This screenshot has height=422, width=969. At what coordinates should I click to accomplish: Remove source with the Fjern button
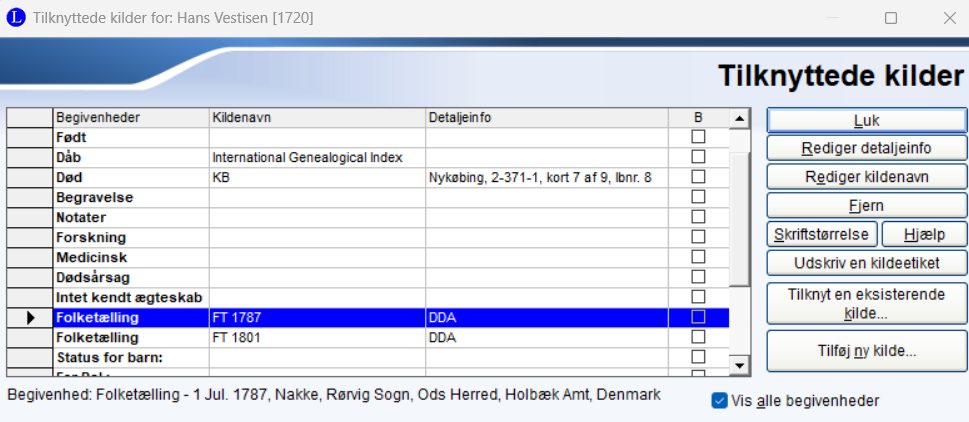866,206
